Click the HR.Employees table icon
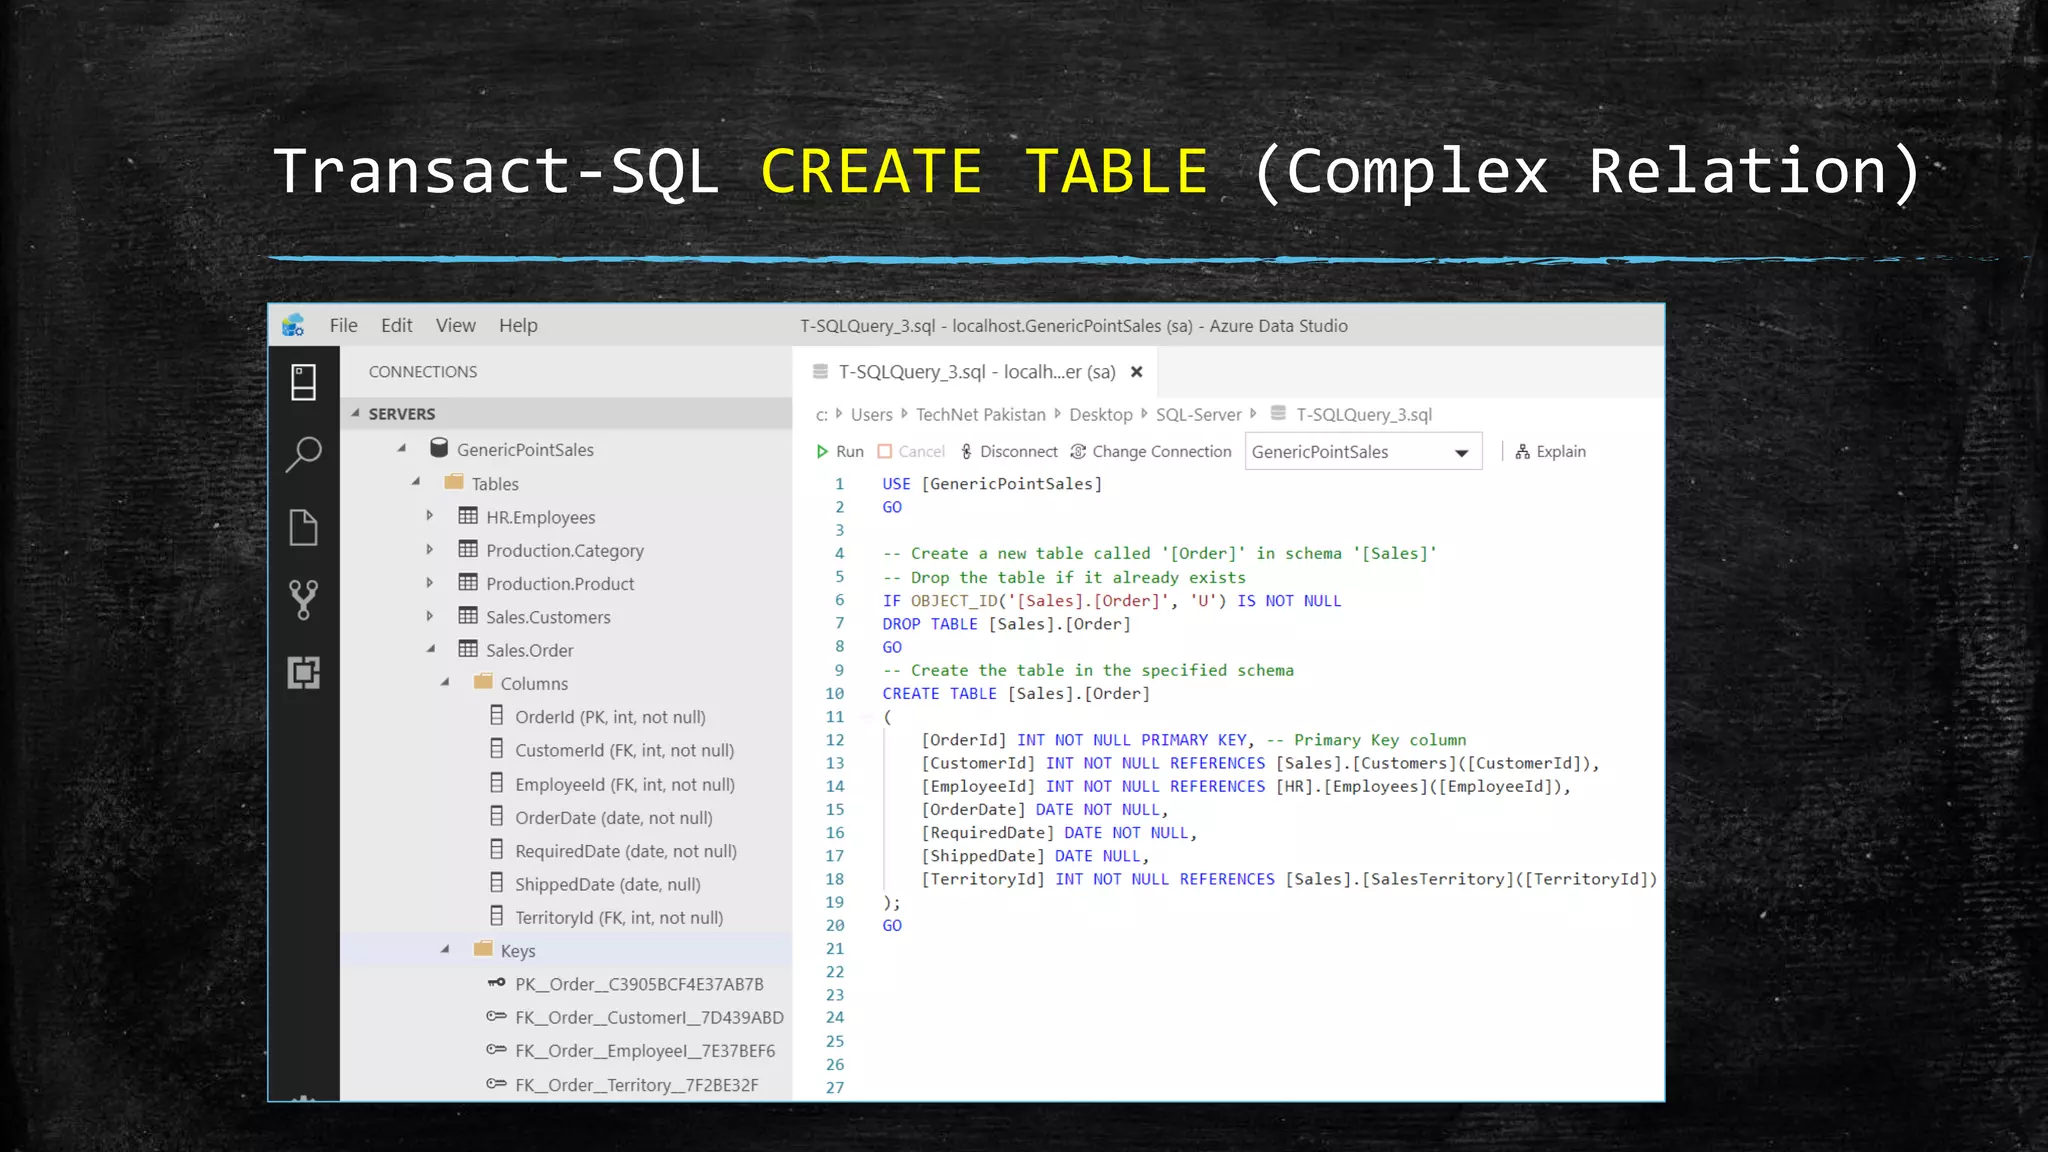Screen dimensions: 2048x1152 [468, 516]
